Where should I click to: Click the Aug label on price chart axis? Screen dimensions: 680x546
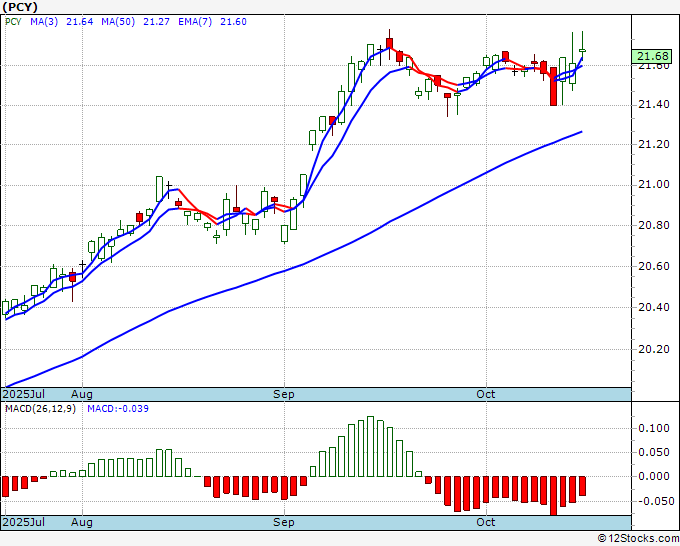coord(82,394)
